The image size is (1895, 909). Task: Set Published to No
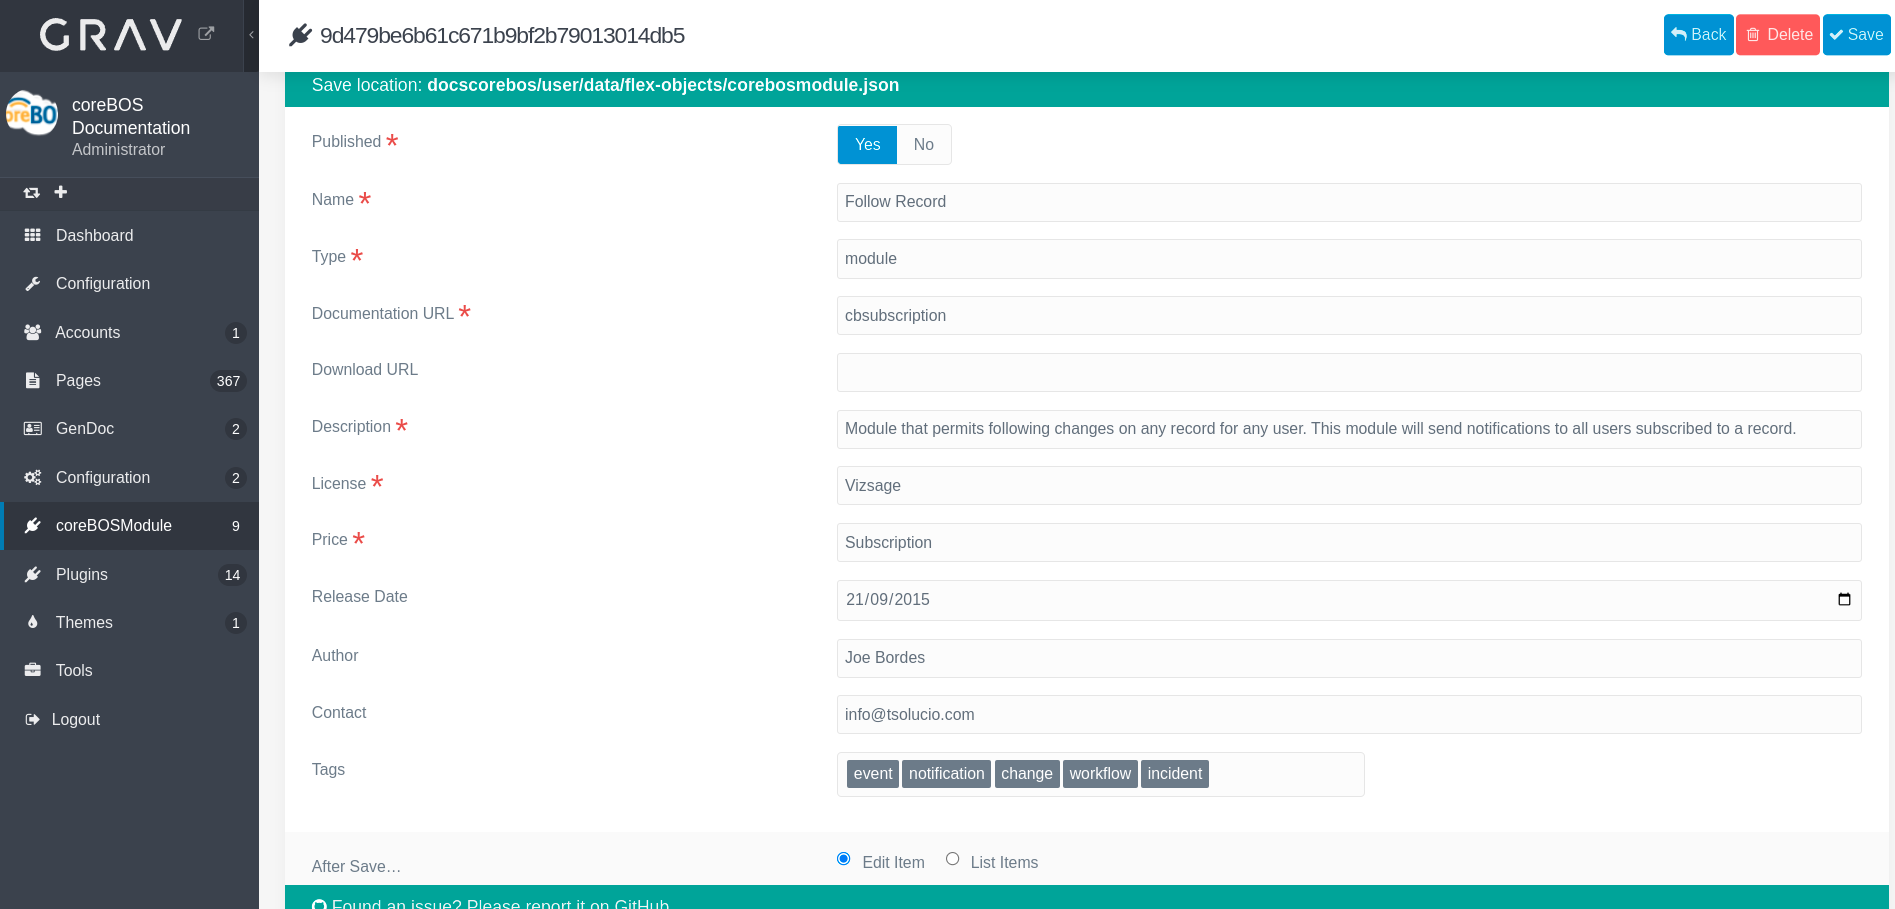coord(923,145)
